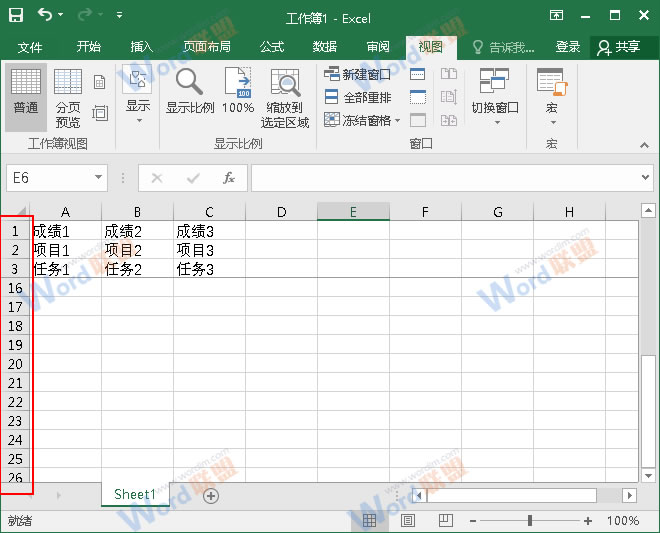Select the Sheet1 tab
The width and height of the screenshot is (660, 533).
[x=135, y=494]
